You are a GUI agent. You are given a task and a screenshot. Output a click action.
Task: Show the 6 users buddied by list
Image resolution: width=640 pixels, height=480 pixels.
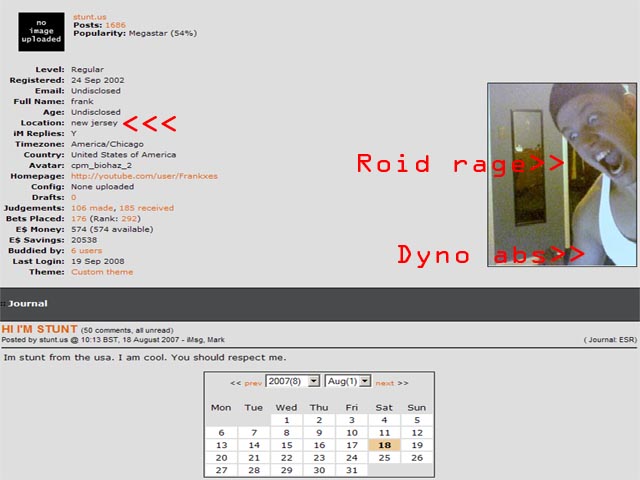(x=86, y=250)
